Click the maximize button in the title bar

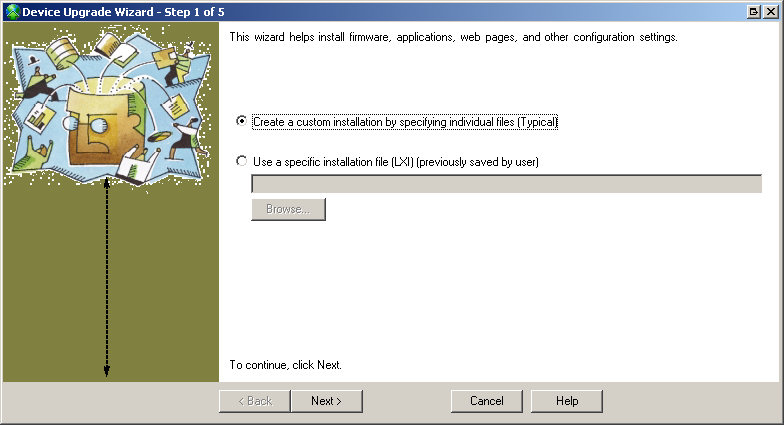(x=753, y=10)
